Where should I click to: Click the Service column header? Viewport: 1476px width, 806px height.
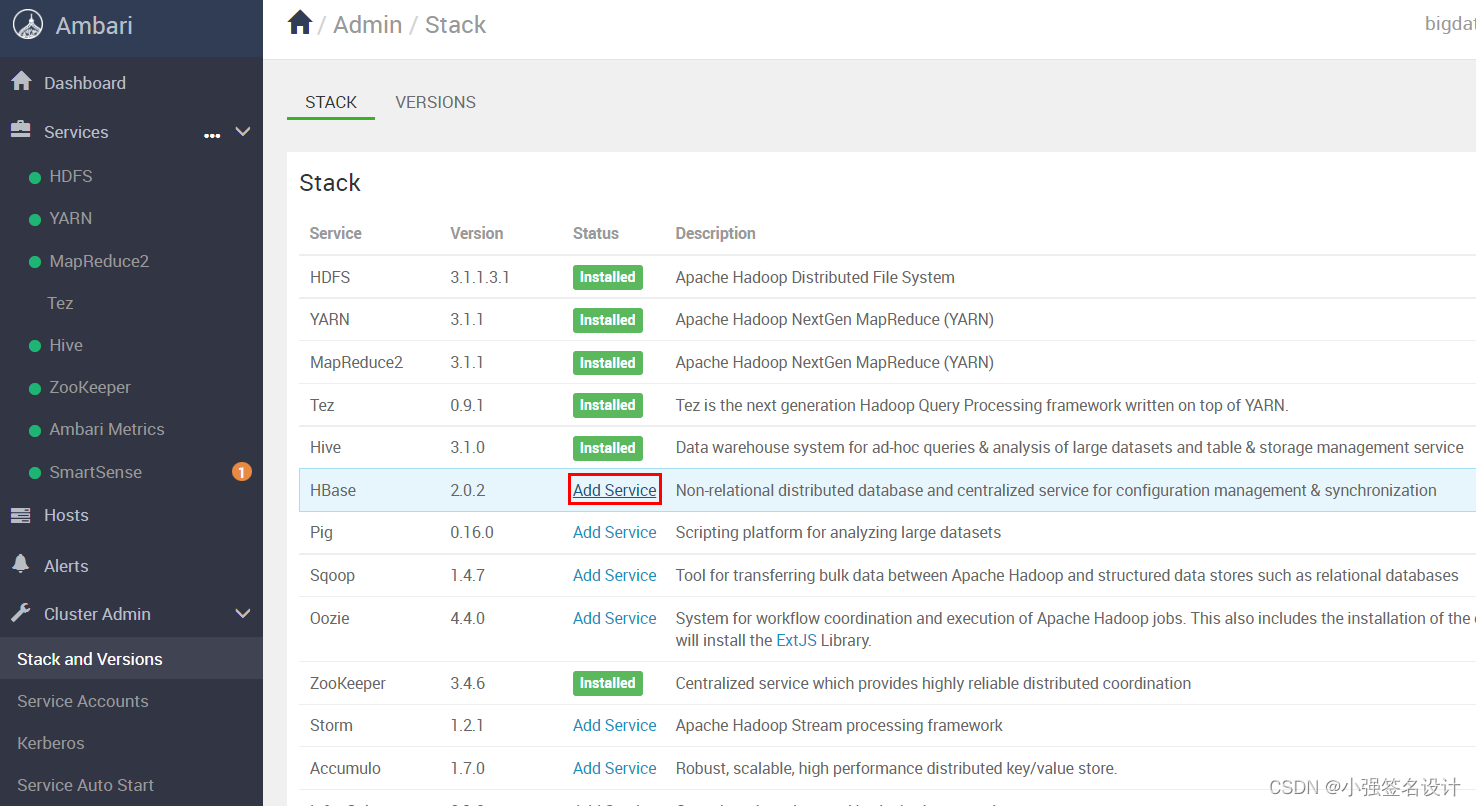(335, 233)
